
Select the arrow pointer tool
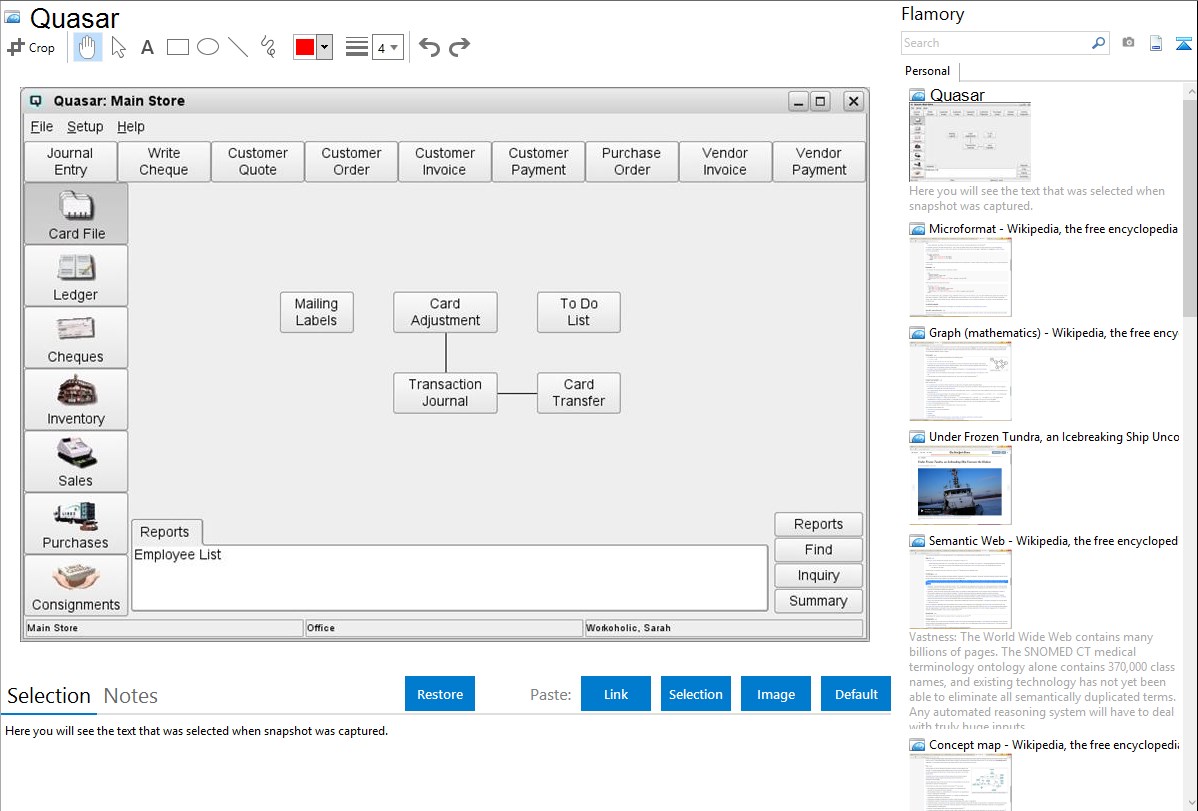click(x=119, y=47)
